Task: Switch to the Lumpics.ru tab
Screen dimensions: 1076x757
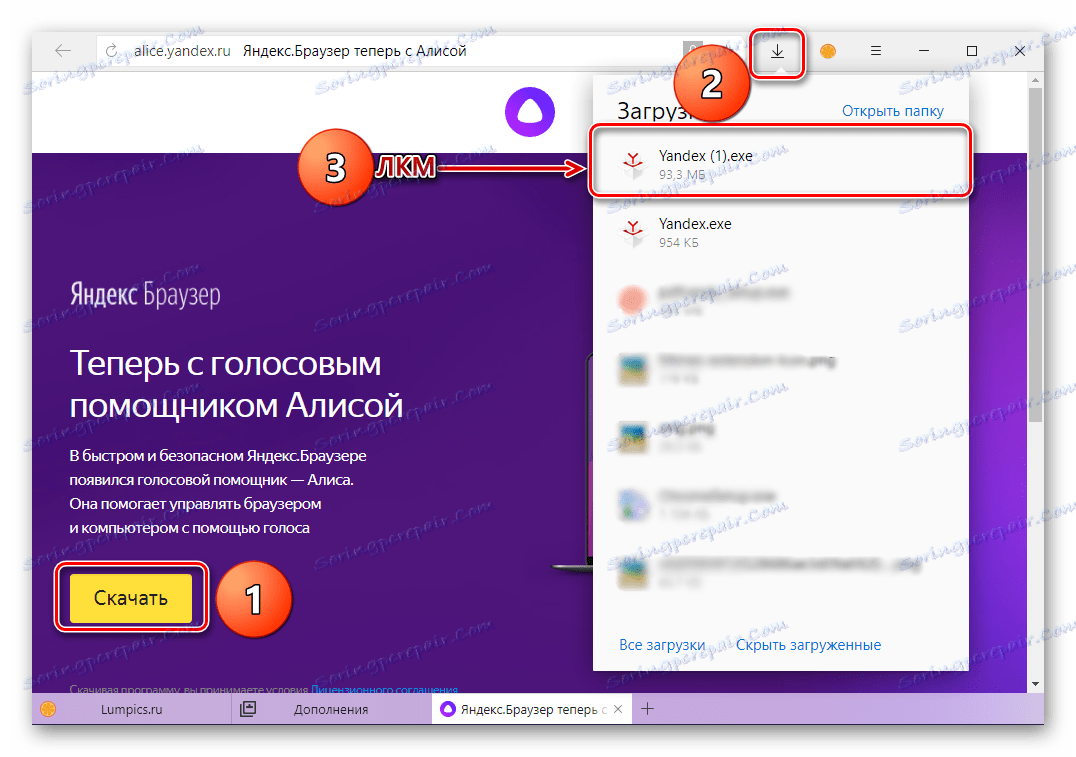Action: 132,709
